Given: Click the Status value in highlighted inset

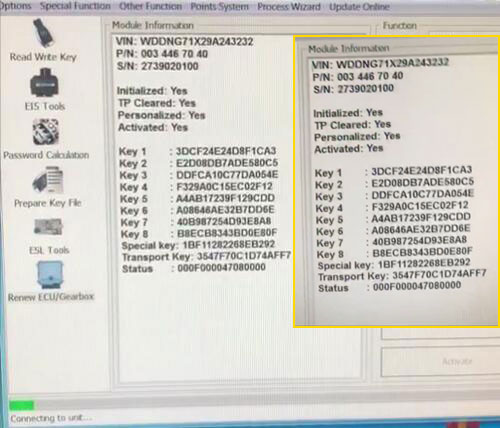Looking at the screenshot, I should click(417, 286).
